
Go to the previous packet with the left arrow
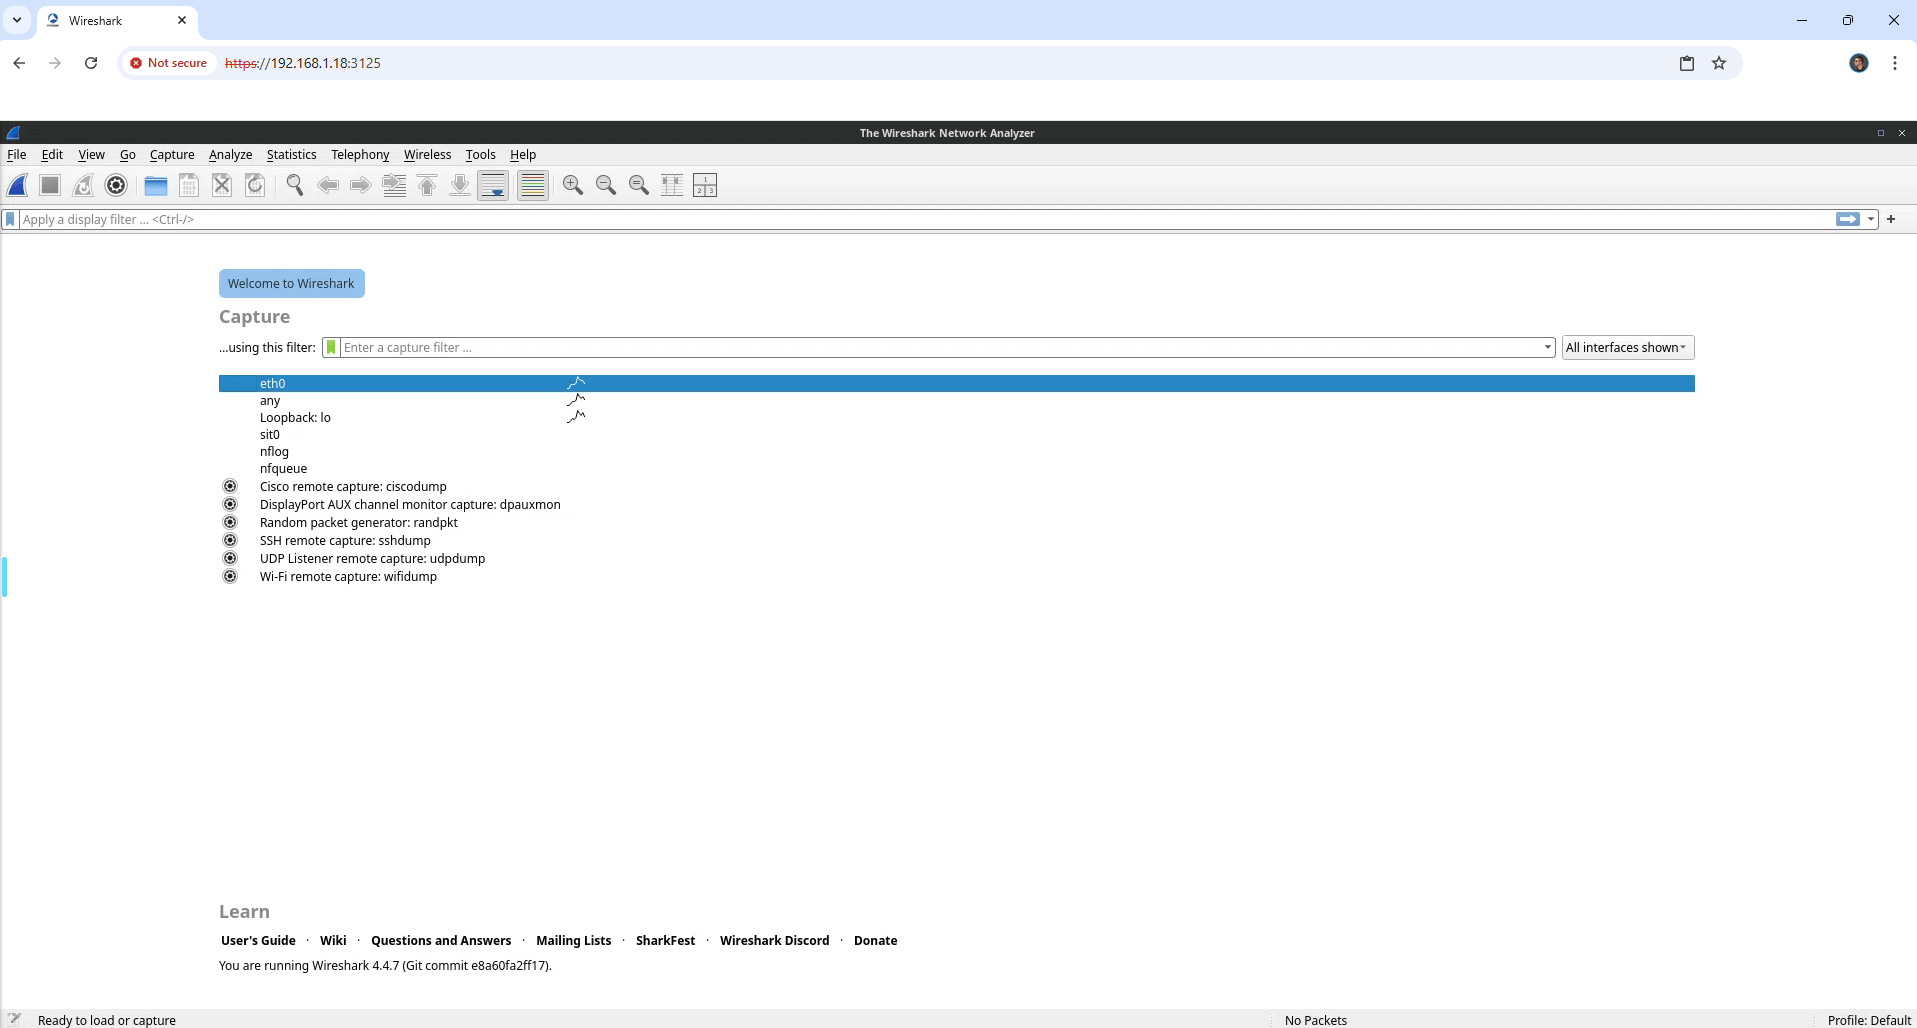pyautogui.click(x=328, y=185)
